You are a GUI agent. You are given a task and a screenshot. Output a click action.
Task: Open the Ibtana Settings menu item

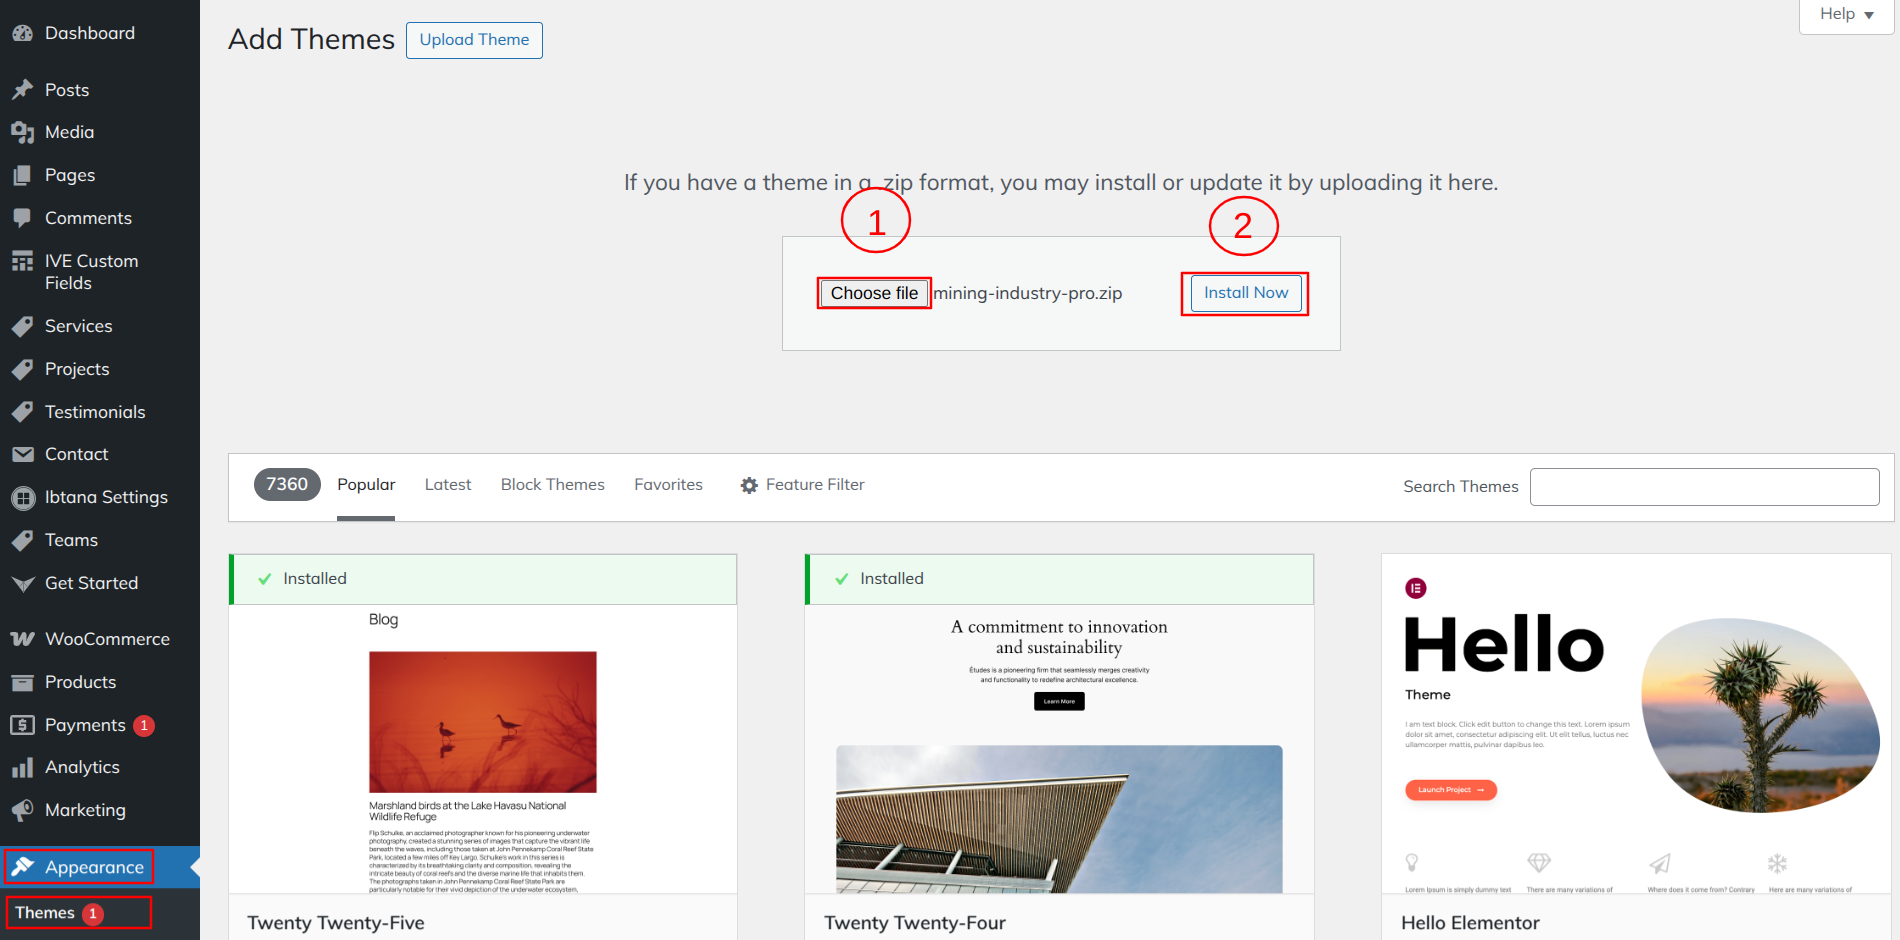[105, 497]
